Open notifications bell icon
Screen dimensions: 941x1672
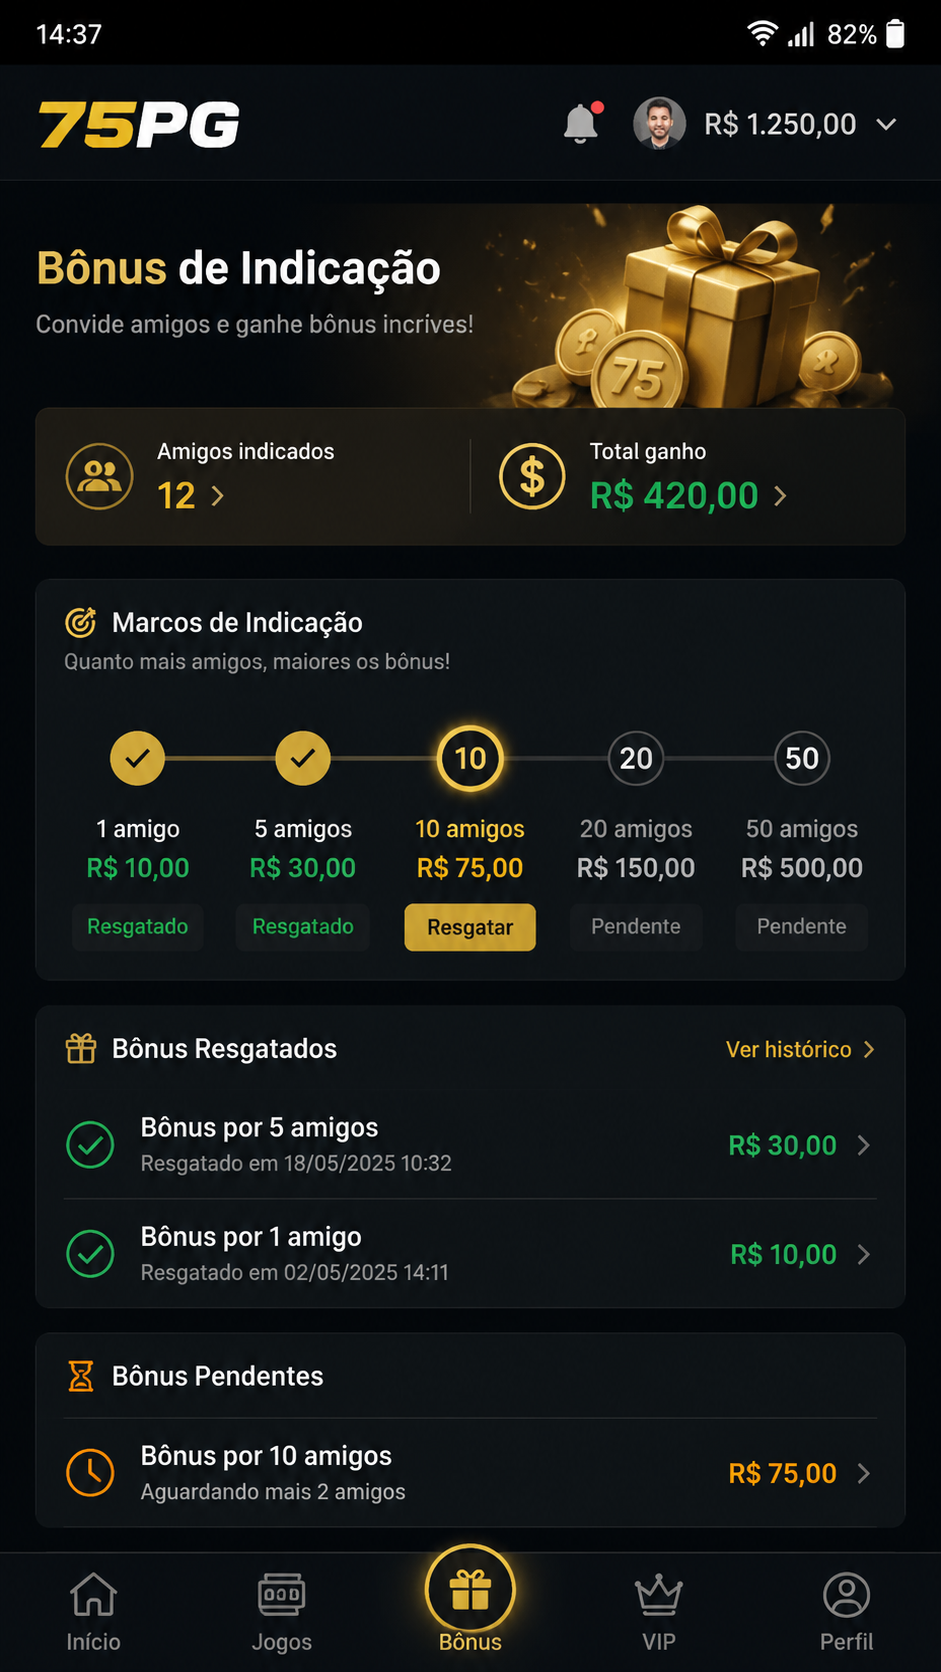[581, 123]
